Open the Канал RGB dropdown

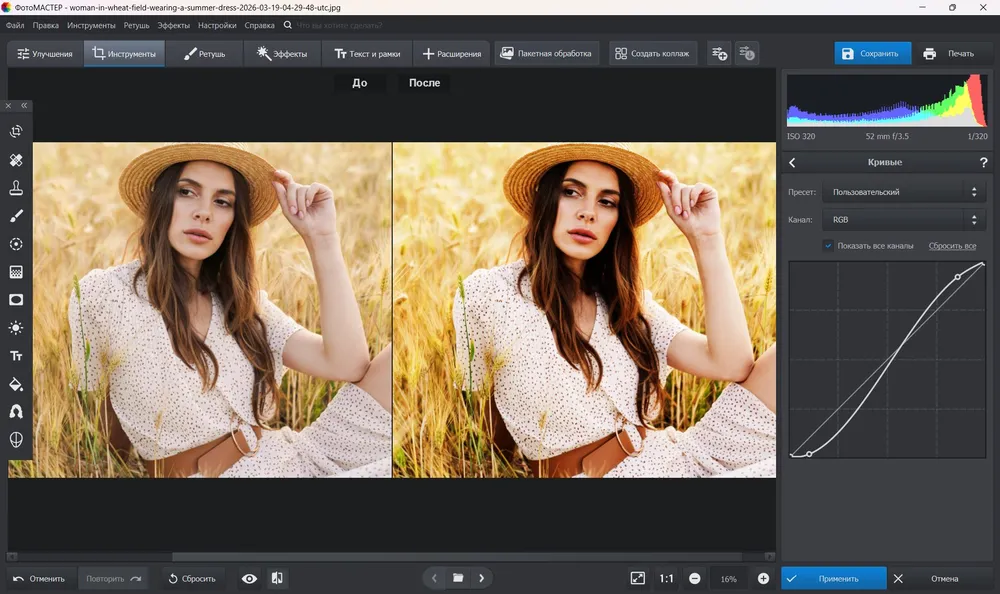click(904, 219)
